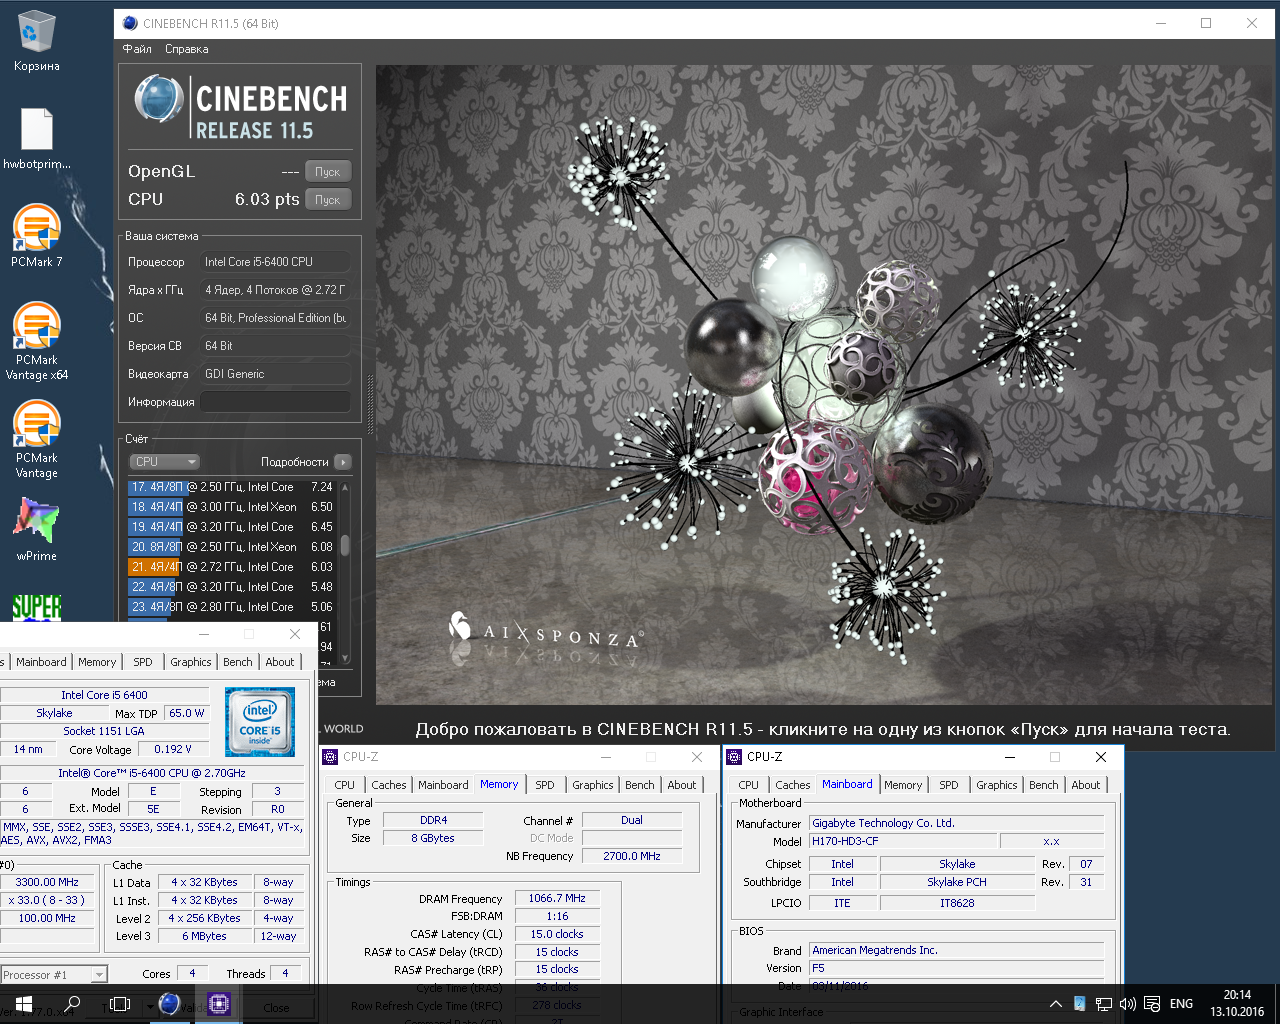This screenshot has height=1024, width=1280.
Task: Open Graphics tab in Mainboard CPU-Z window
Action: pyautogui.click(x=997, y=785)
